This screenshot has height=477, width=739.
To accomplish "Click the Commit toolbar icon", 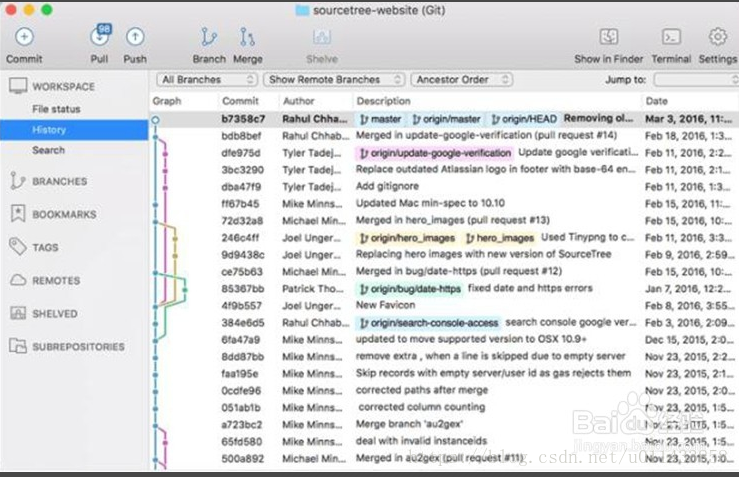I will click(x=24, y=37).
